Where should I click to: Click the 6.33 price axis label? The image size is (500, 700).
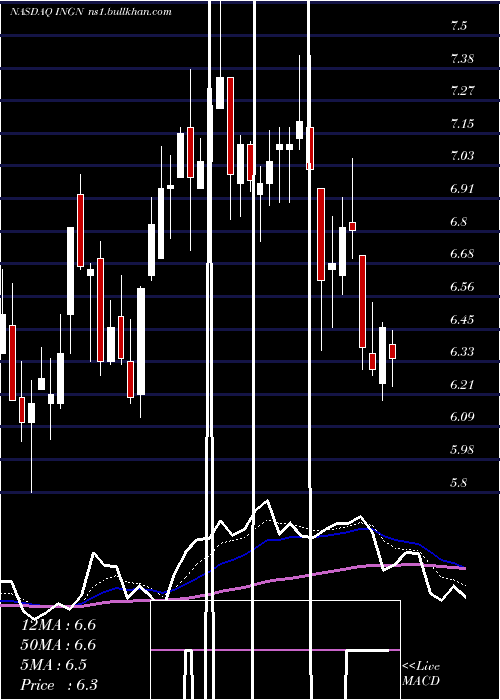coord(462,352)
